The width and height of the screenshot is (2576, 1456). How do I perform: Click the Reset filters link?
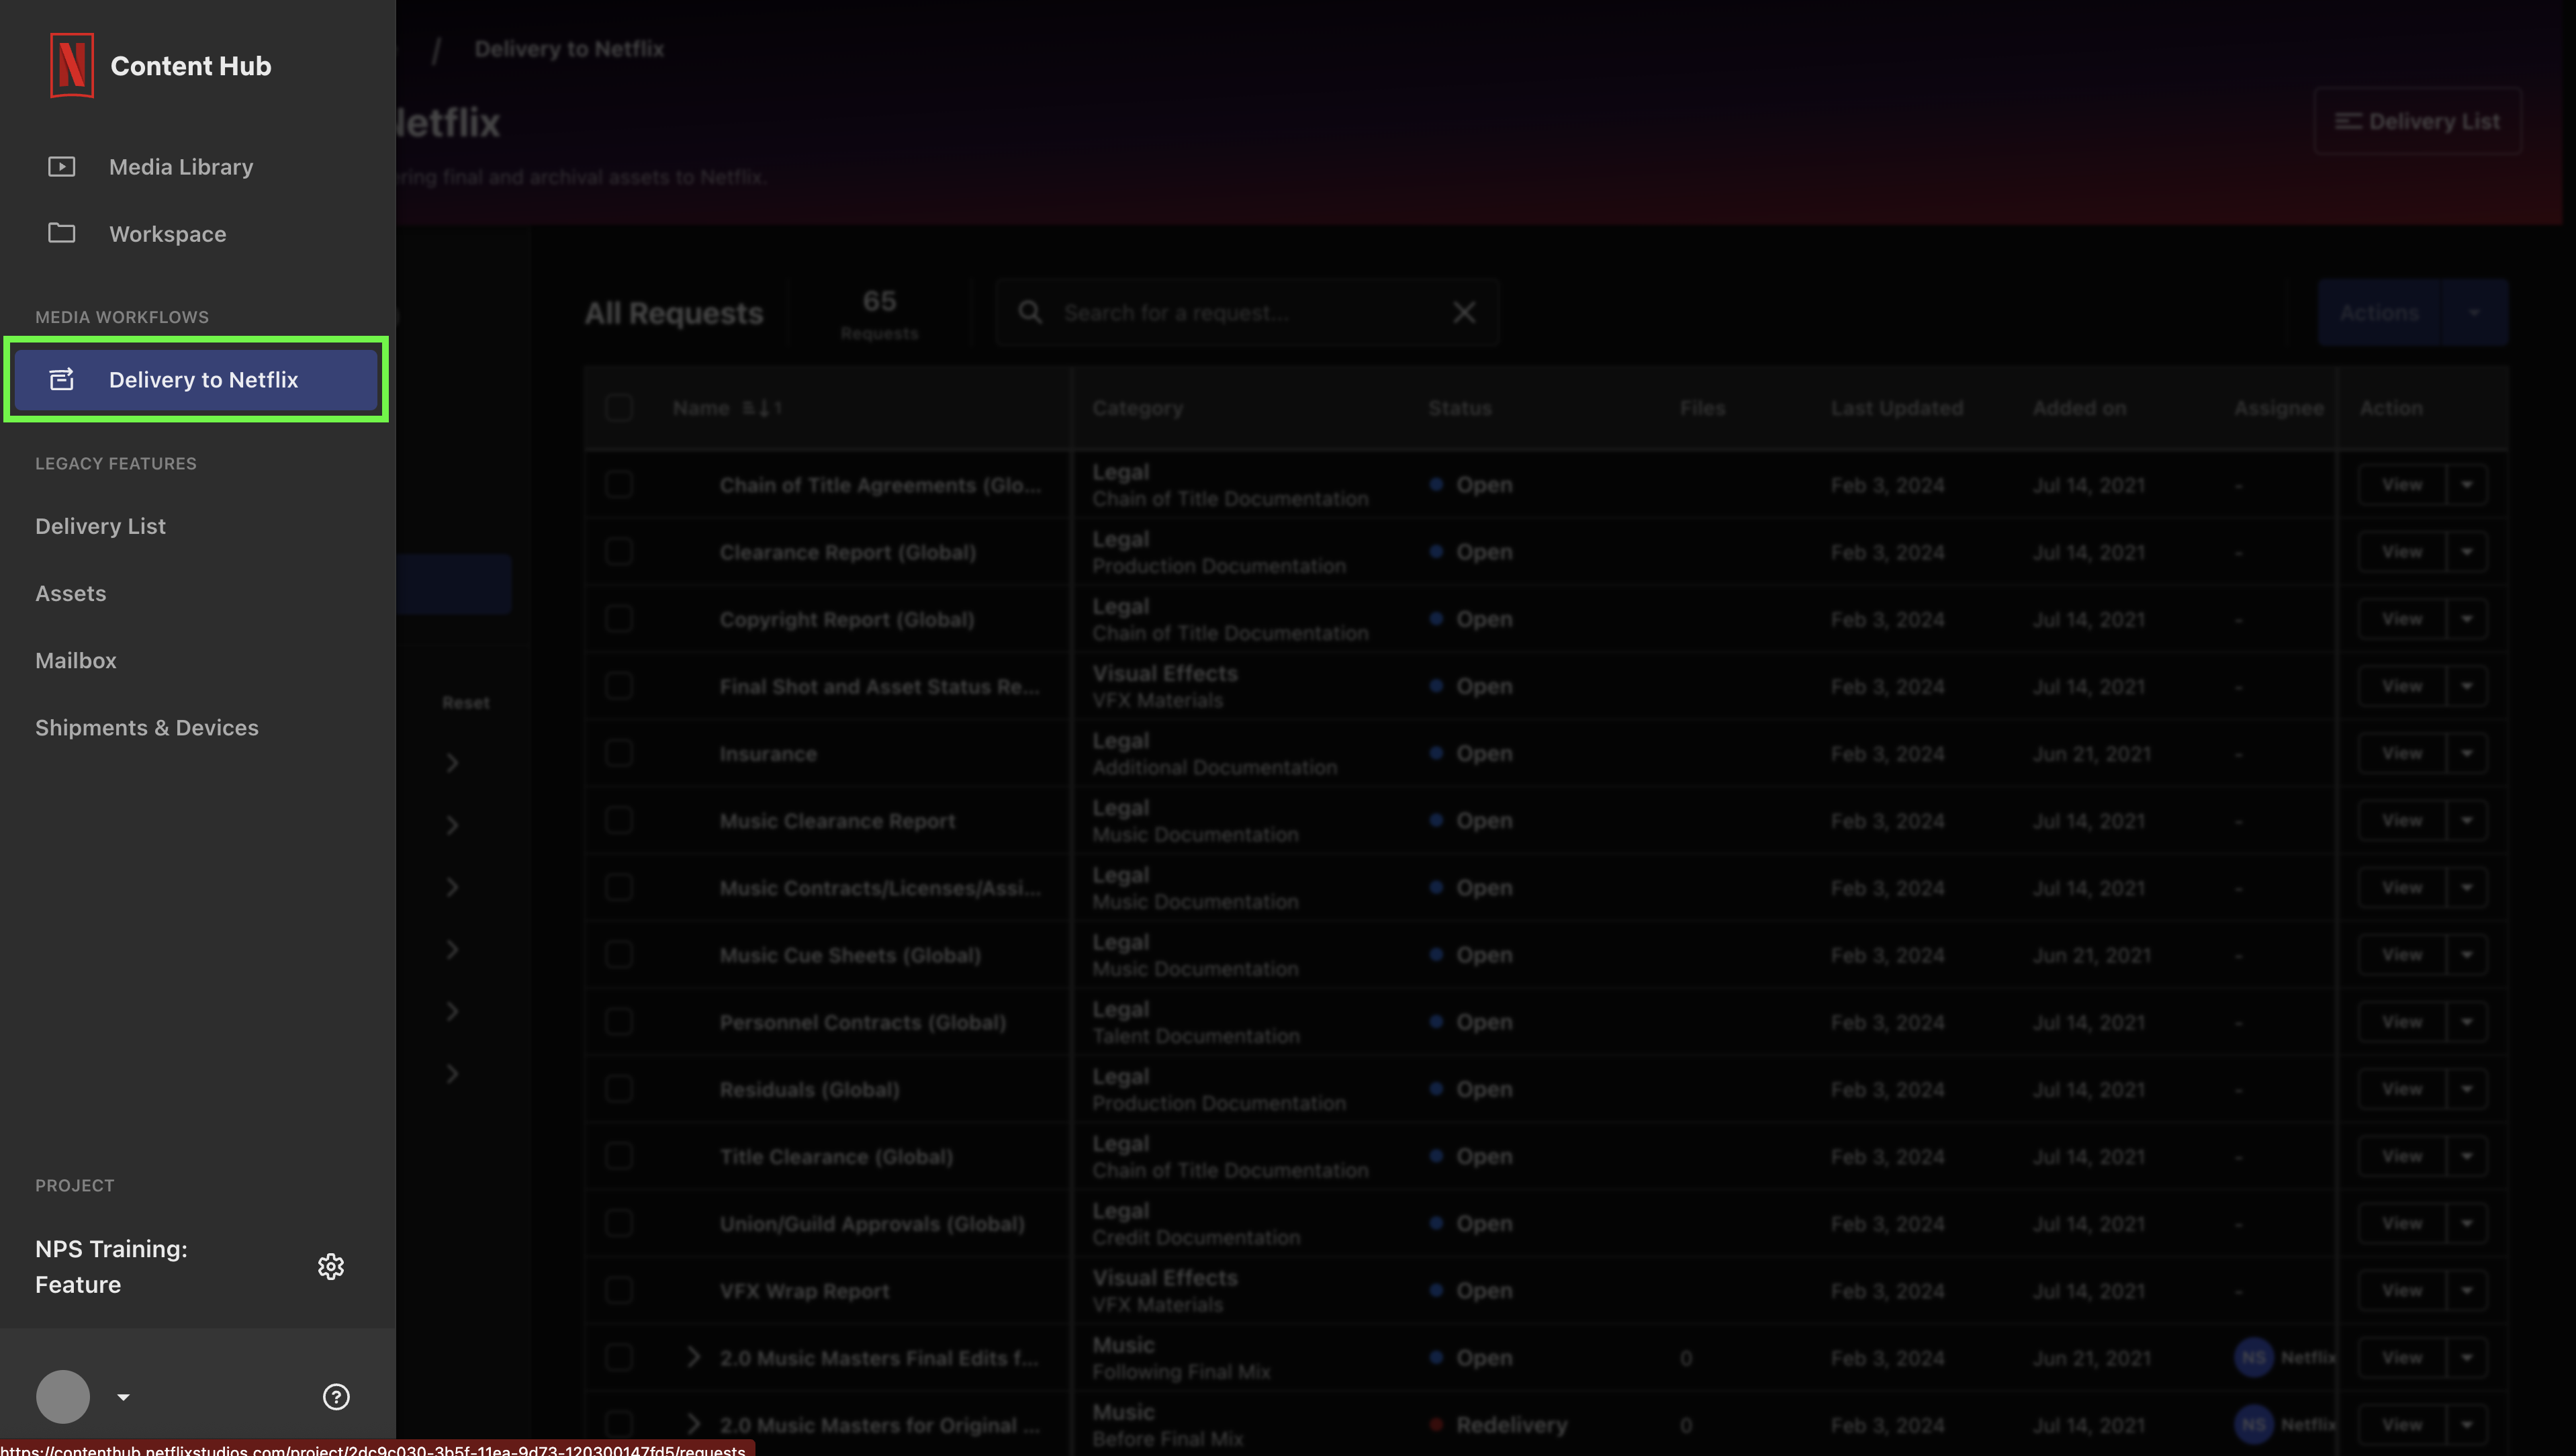466,703
